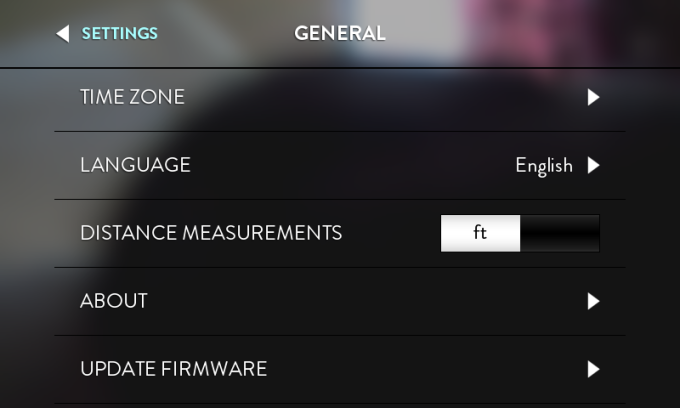
Task: Click the GENERAL page title
Action: [x=339, y=33]
